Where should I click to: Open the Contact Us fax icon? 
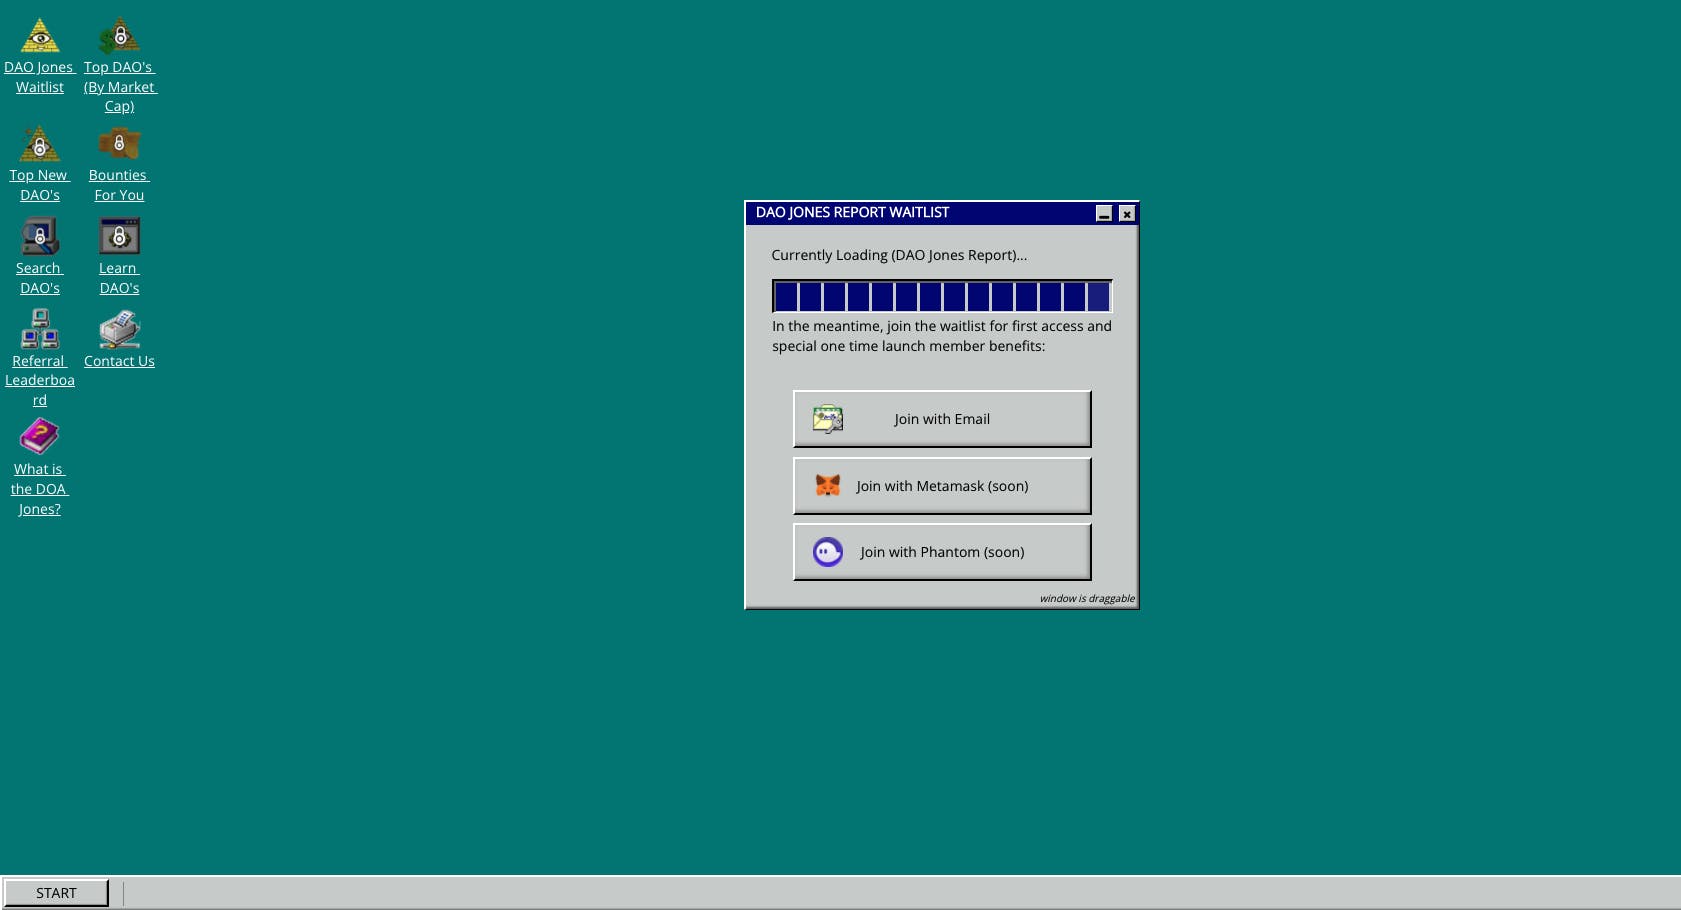[119, 329]
